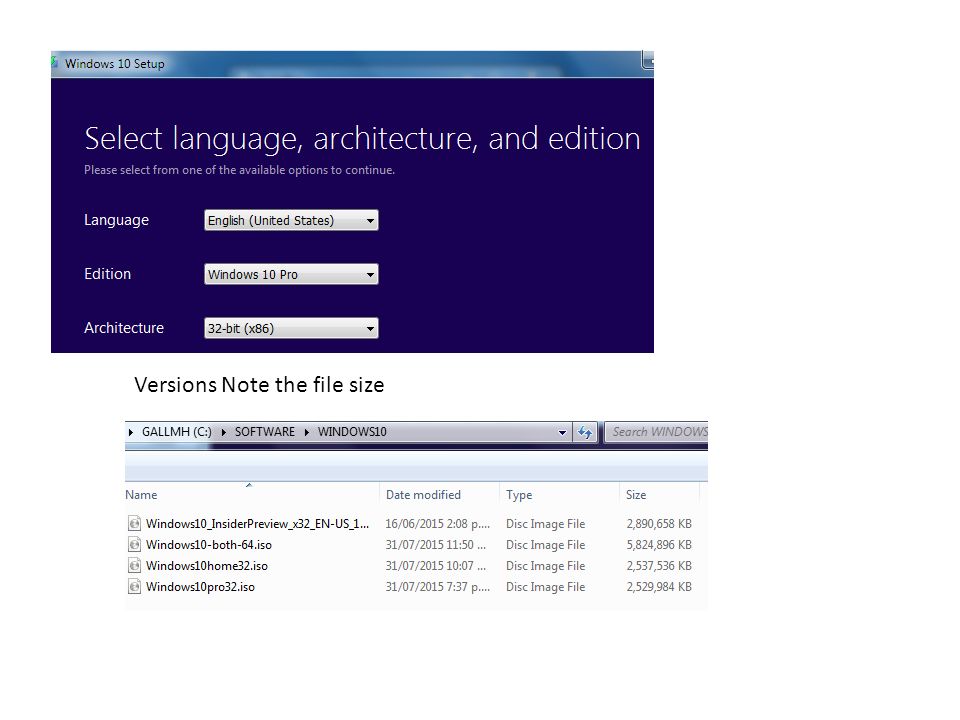Image resolution: width=960 pixels, height=720 pixels.
Task: Expand the arrow before SOFTWARE breadcrumb
Action: [223, 432]
